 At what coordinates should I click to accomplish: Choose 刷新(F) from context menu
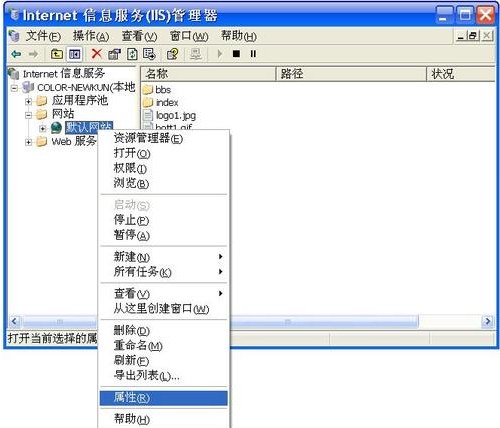(x=164, y=360)
